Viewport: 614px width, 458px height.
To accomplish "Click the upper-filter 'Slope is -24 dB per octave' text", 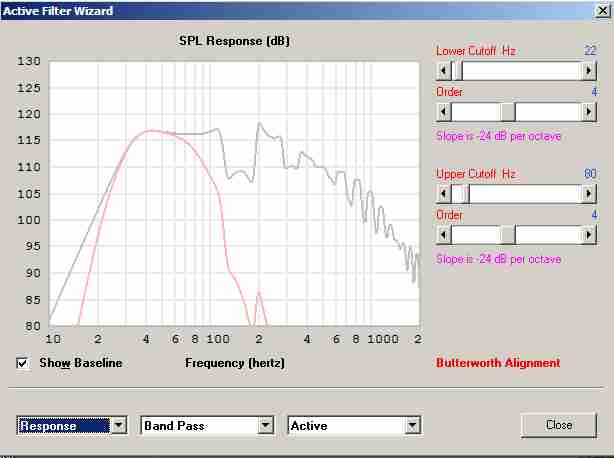I will click(x=498, y=259).
